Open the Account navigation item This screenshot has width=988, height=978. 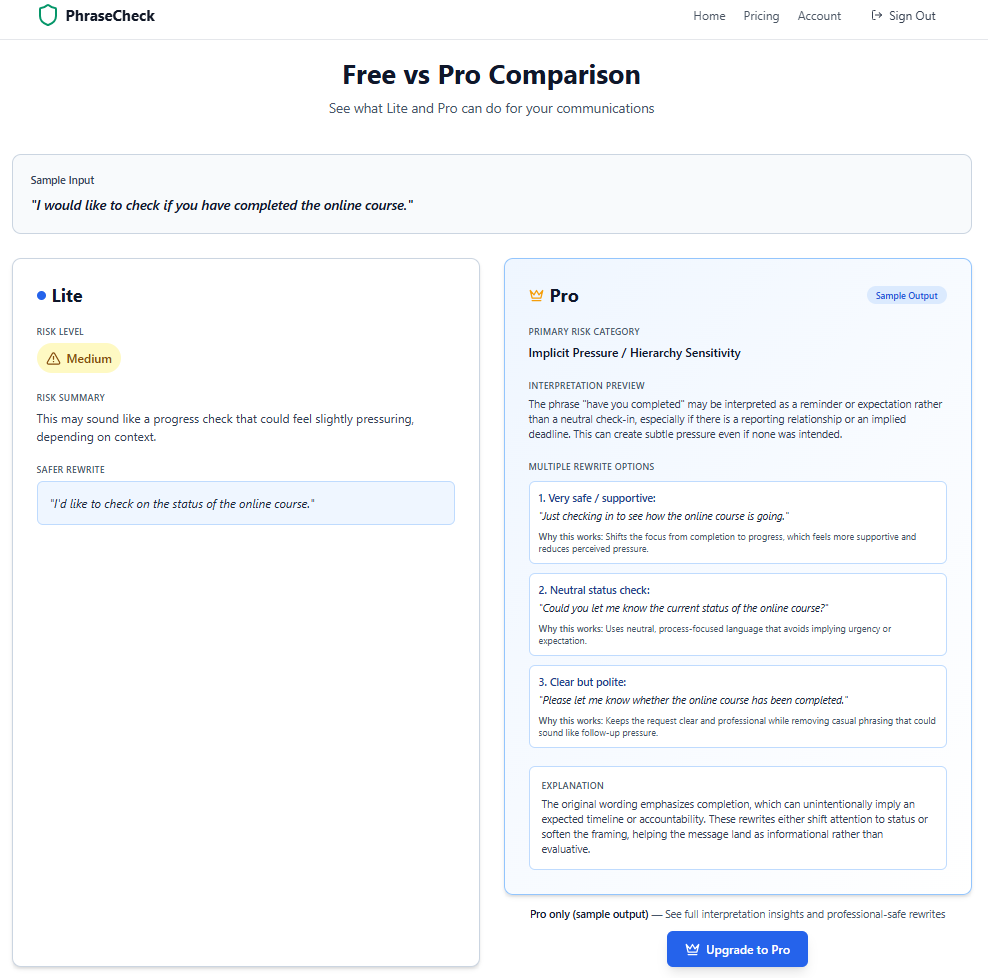(x=819, y=15)
